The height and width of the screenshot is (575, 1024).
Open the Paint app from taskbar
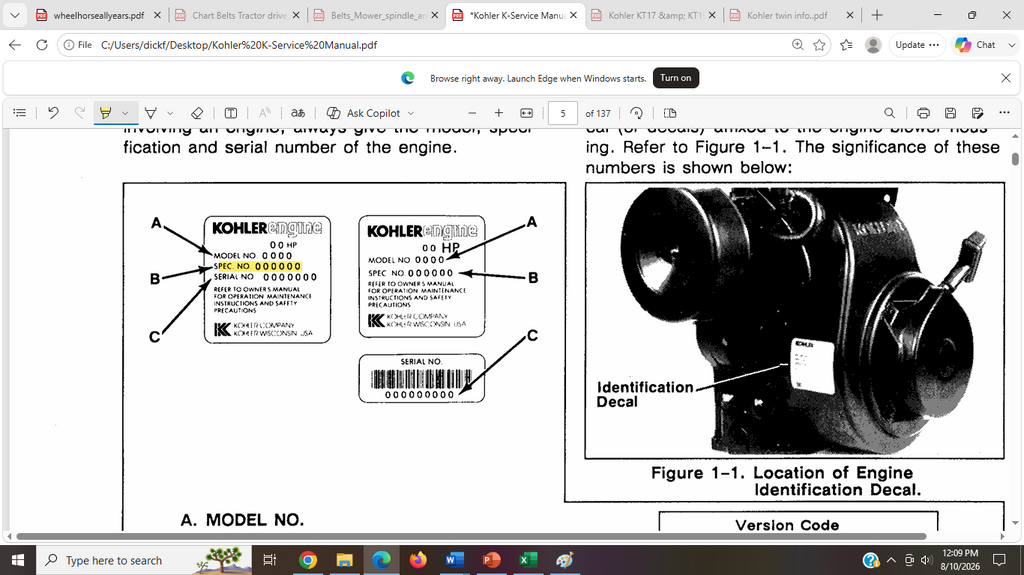pos(565,560)
